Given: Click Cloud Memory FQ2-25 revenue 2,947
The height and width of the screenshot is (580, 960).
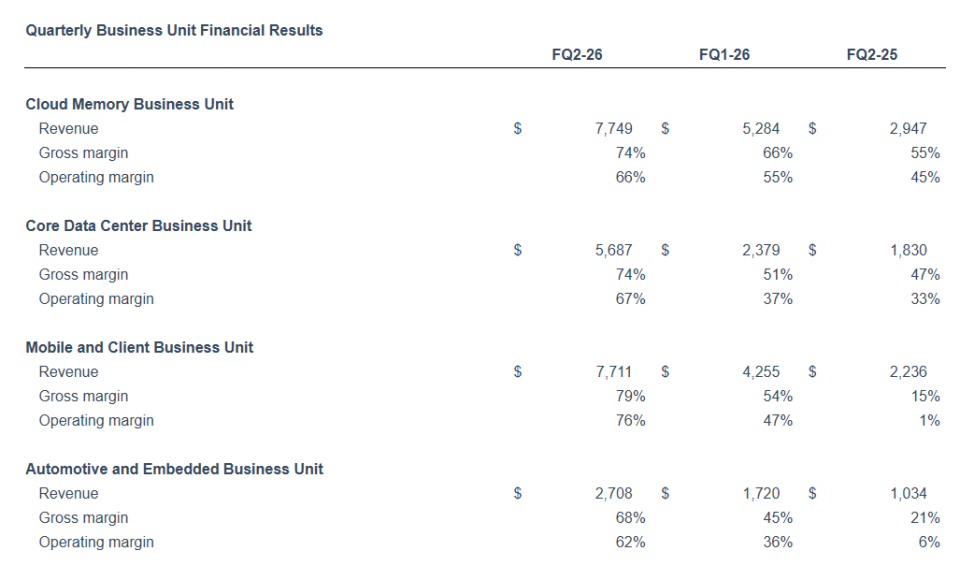Looking at the screenshot, I should [908, 129].
